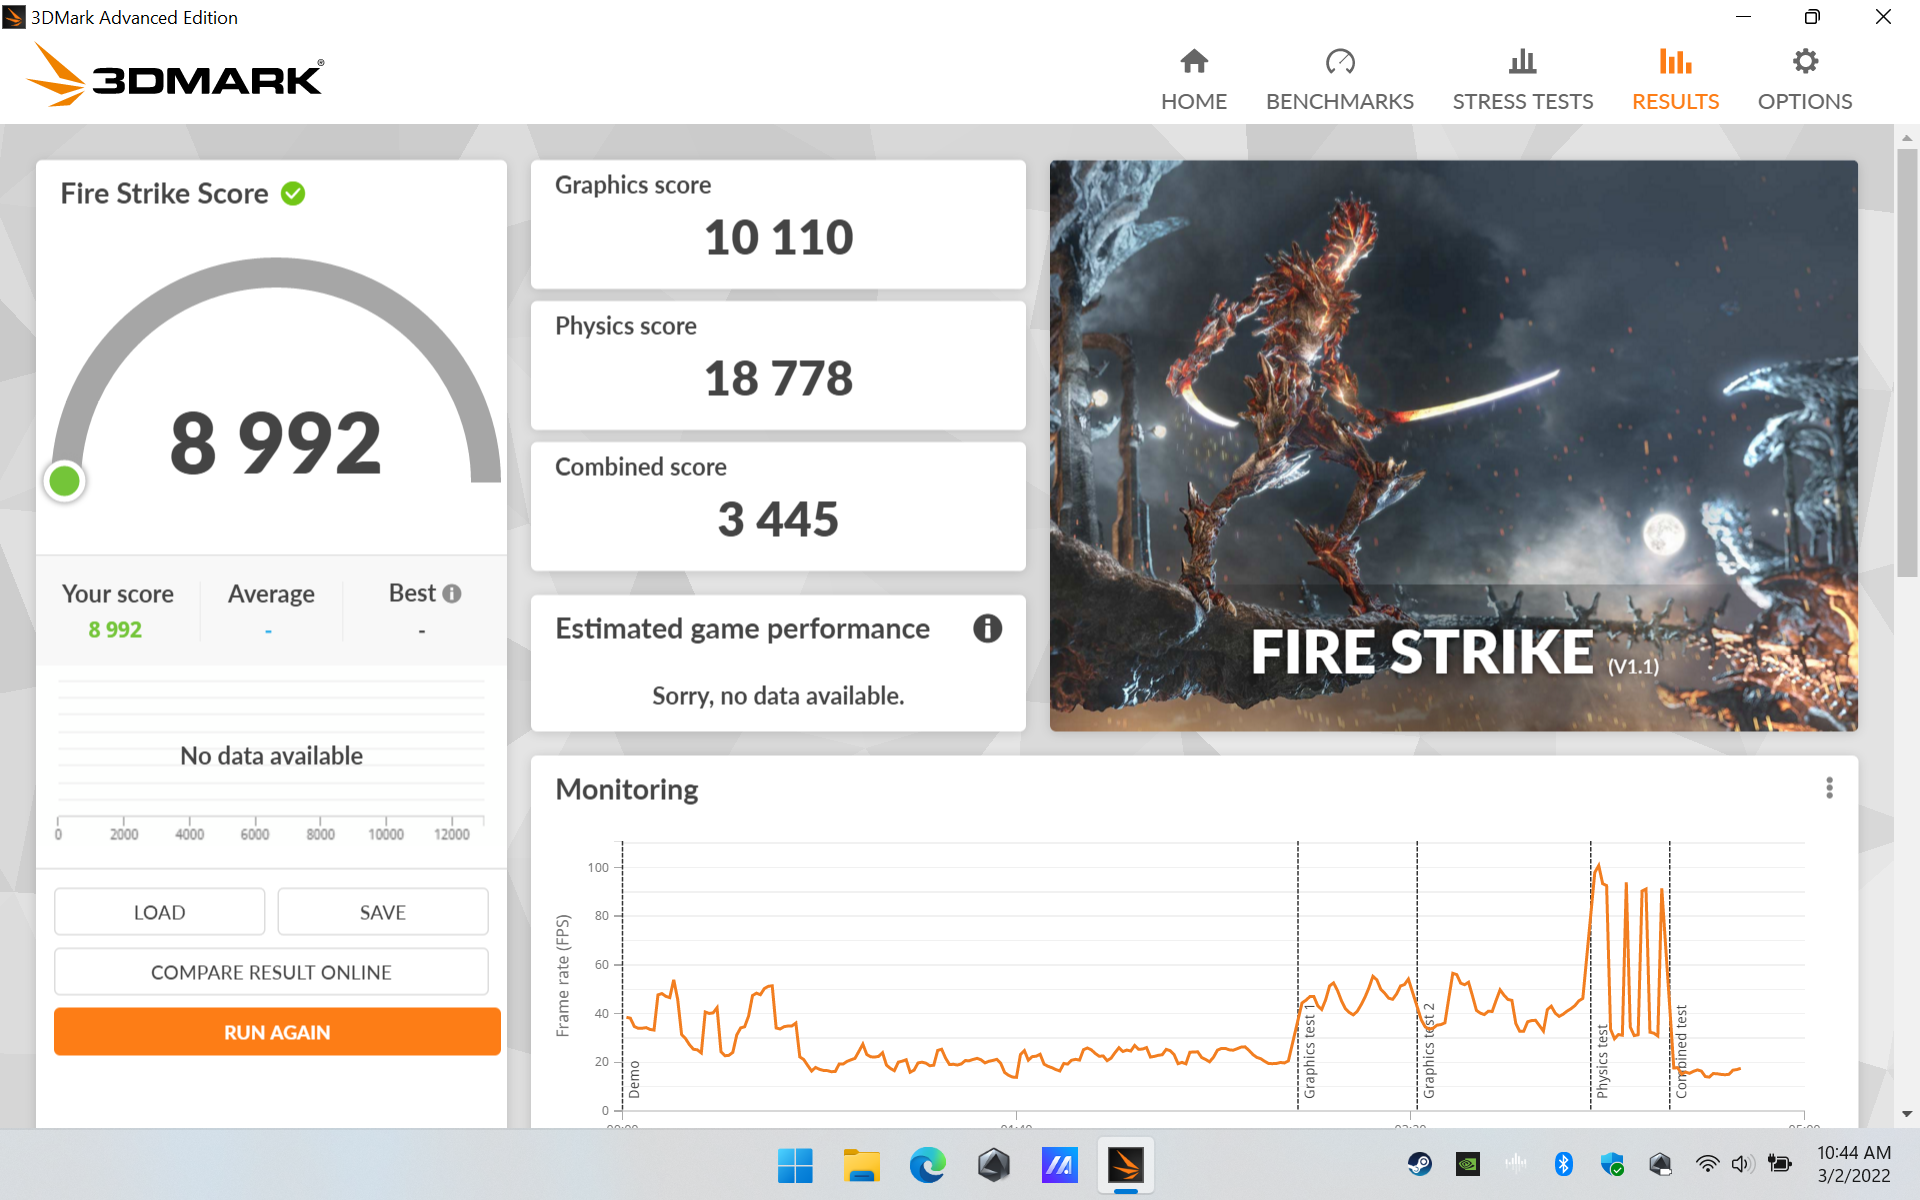This screenshot has height=1200, width=1920.
Task: Click the Graphics test 2 marker line
Action: [1417, 975]
